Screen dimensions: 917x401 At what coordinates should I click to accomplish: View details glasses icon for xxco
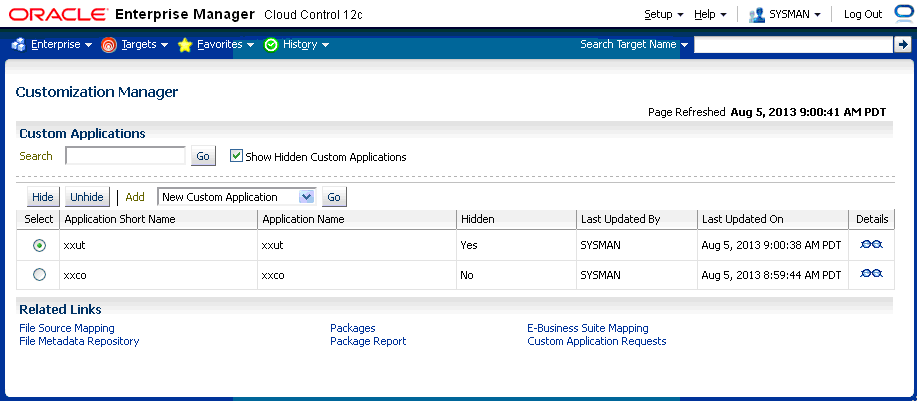[x=871, y=274]
